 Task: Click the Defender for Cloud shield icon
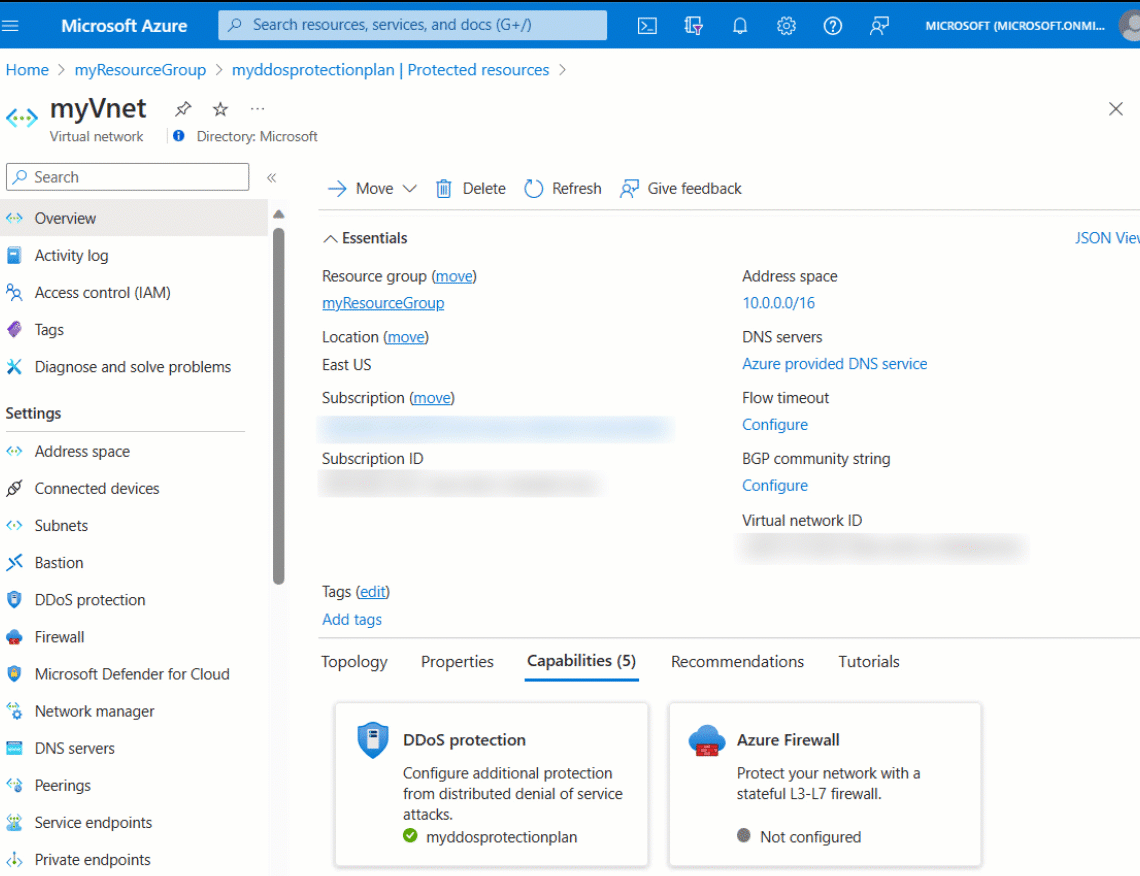(14, 674)
